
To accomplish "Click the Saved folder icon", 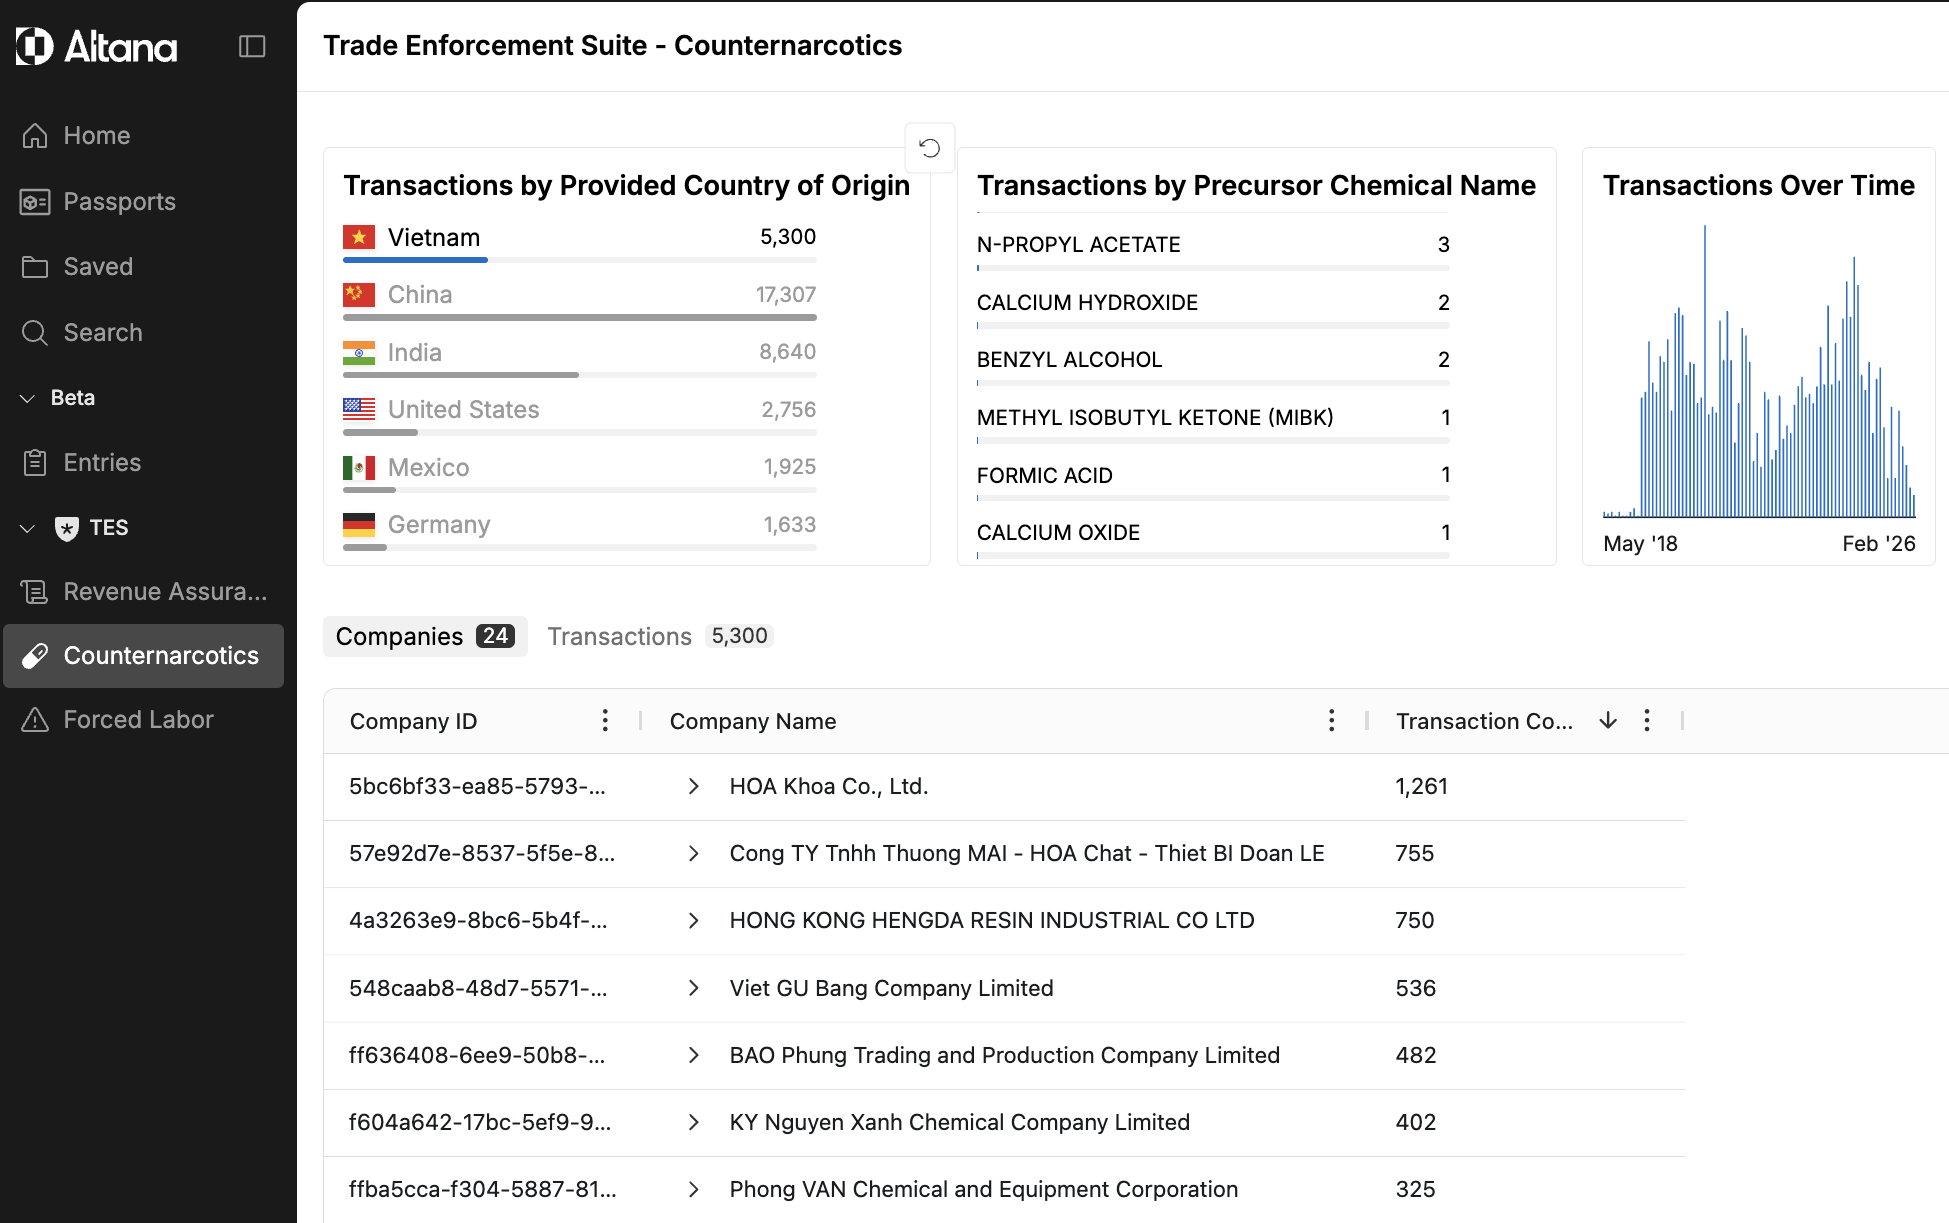I will pyautogui.click(x=35, y=267).
